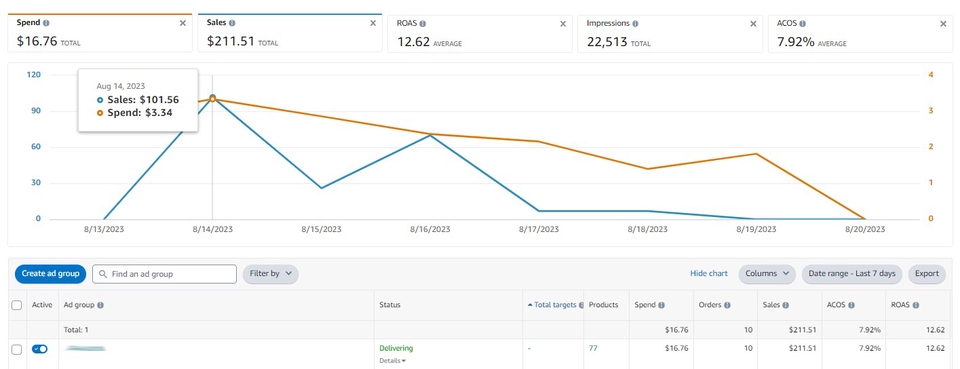Remove the ROAS metric card
Image resolution: width=960 pixels, height=369 pixels.
pyautogui.click(x=563, y=23)
